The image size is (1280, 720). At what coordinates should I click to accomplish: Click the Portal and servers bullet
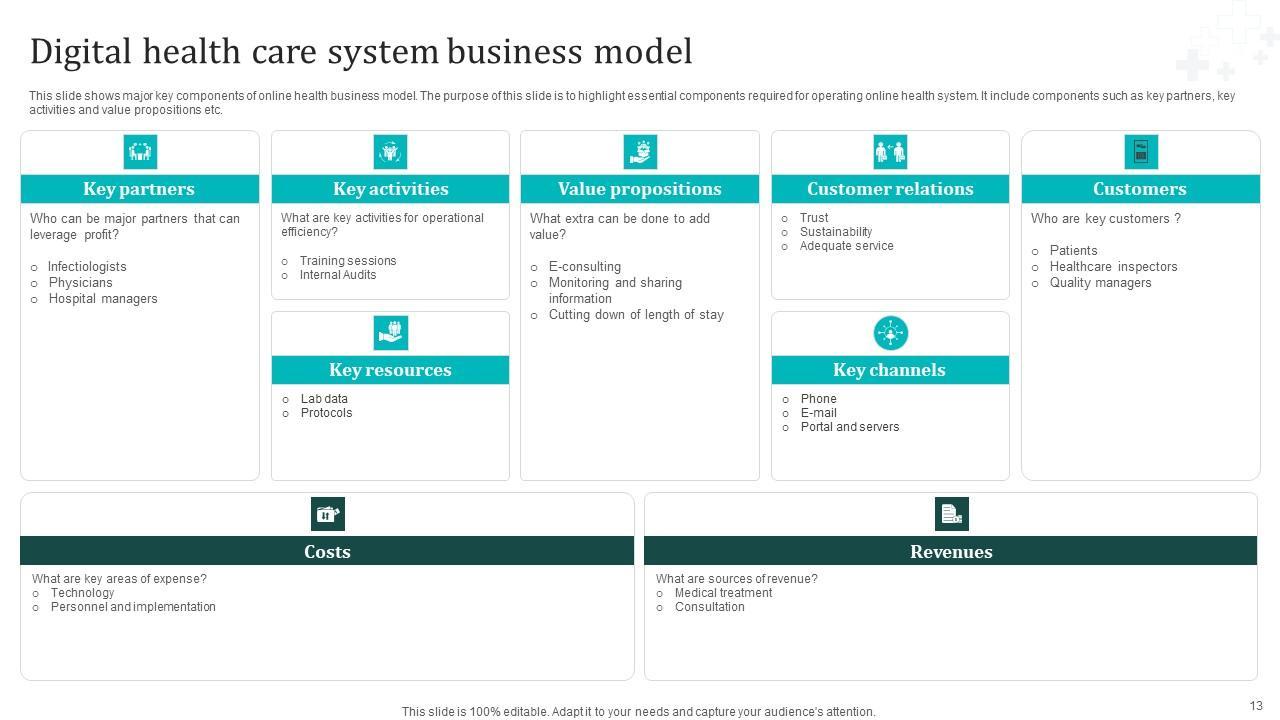pyautogui.click(x=849, y=427)
